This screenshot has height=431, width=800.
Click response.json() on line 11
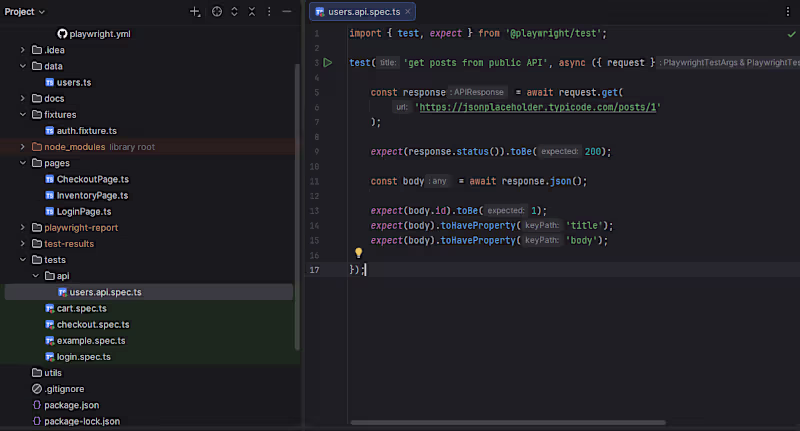542,181
